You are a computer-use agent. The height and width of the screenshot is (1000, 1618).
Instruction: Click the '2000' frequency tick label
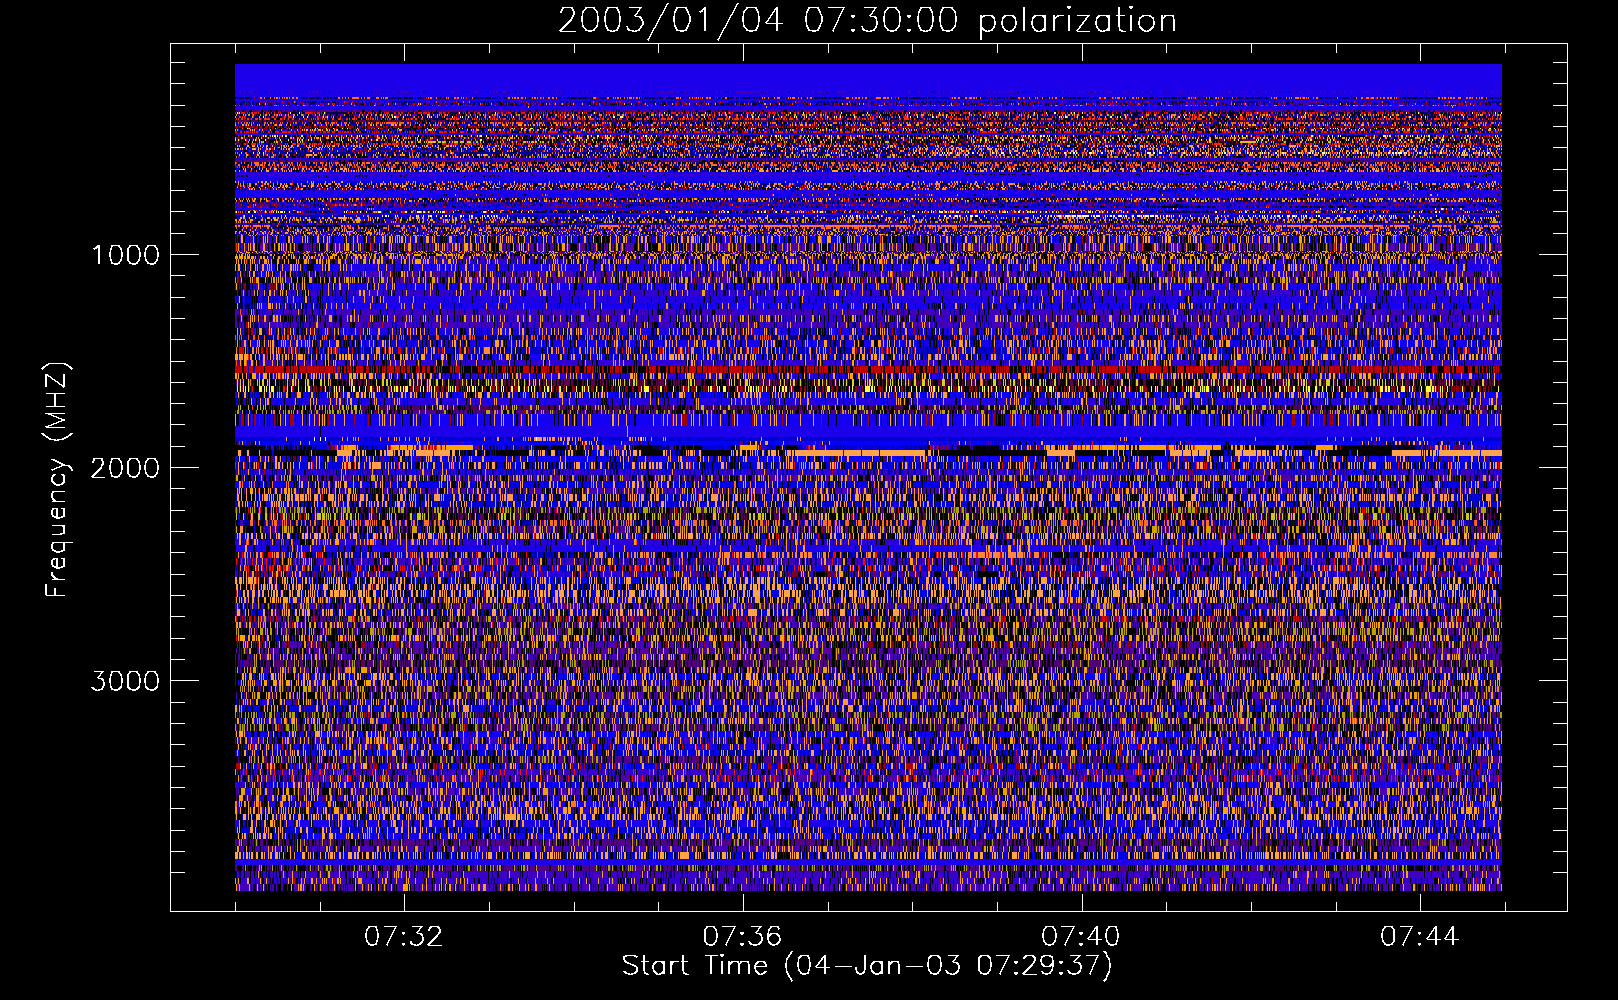(x=125, y=468)
